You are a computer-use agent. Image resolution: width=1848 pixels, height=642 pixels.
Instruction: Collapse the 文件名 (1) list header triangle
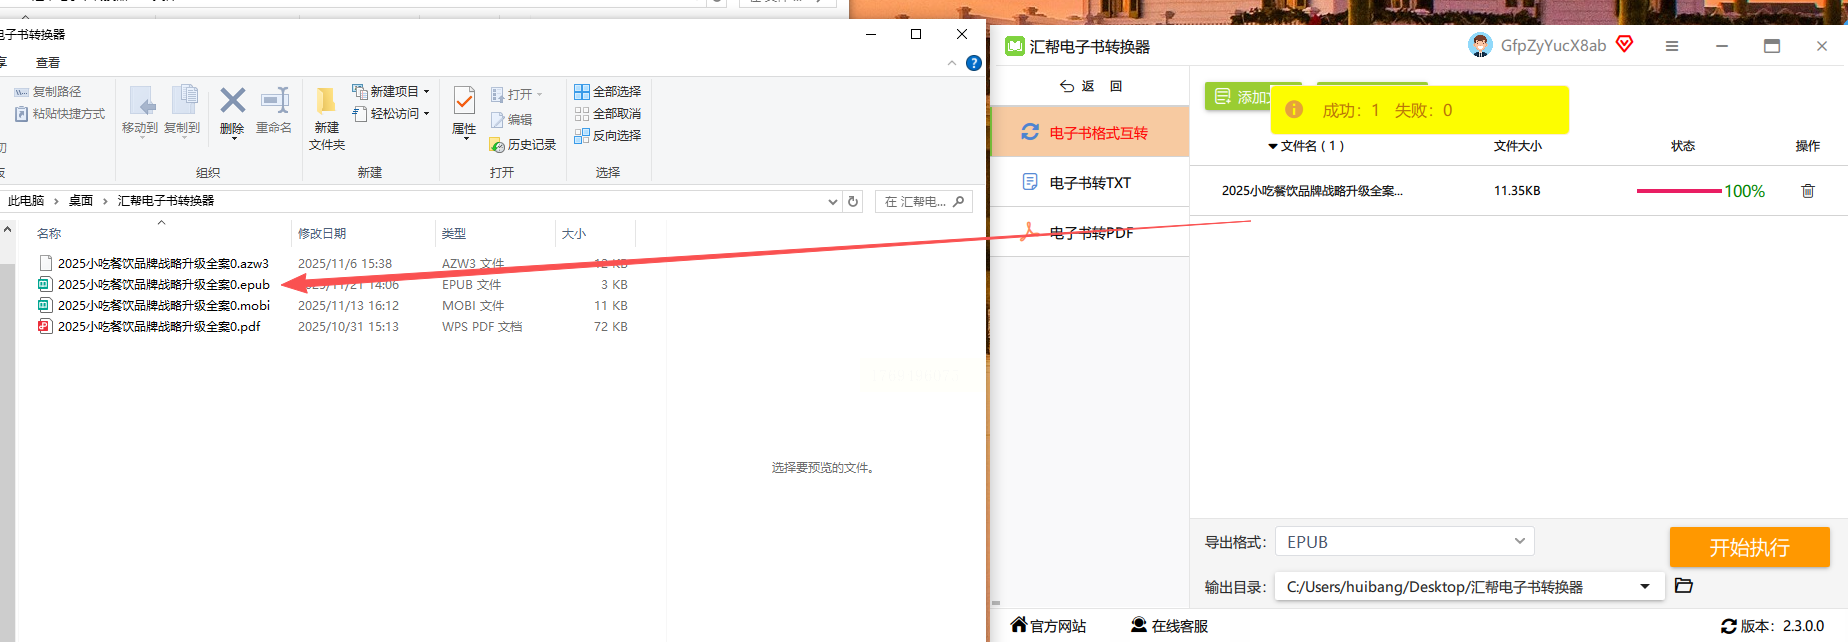[1273, 147]
